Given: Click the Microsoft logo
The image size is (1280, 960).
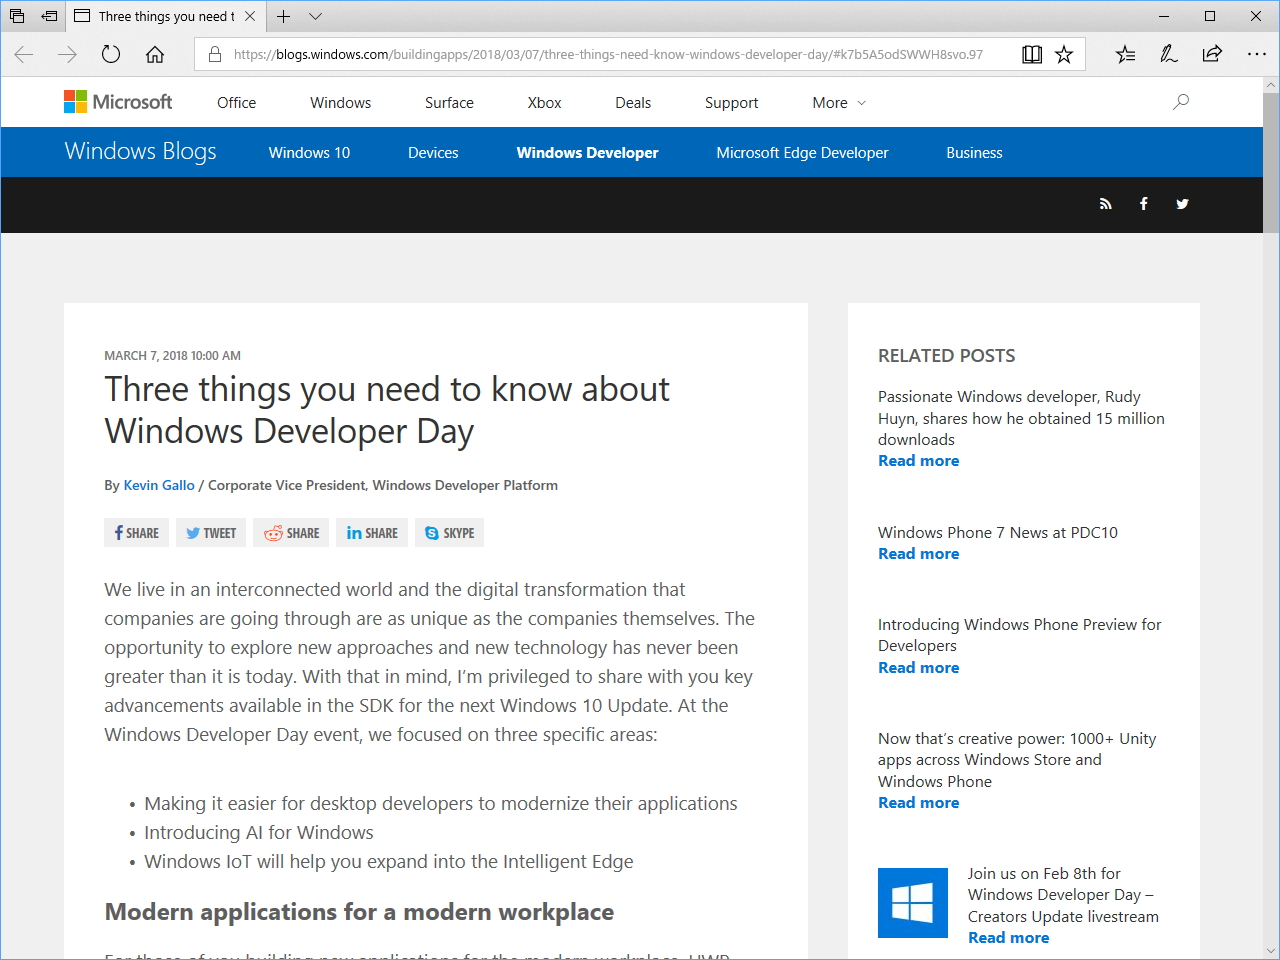Looking at the screenshot, I should click(x=117, y=101).
